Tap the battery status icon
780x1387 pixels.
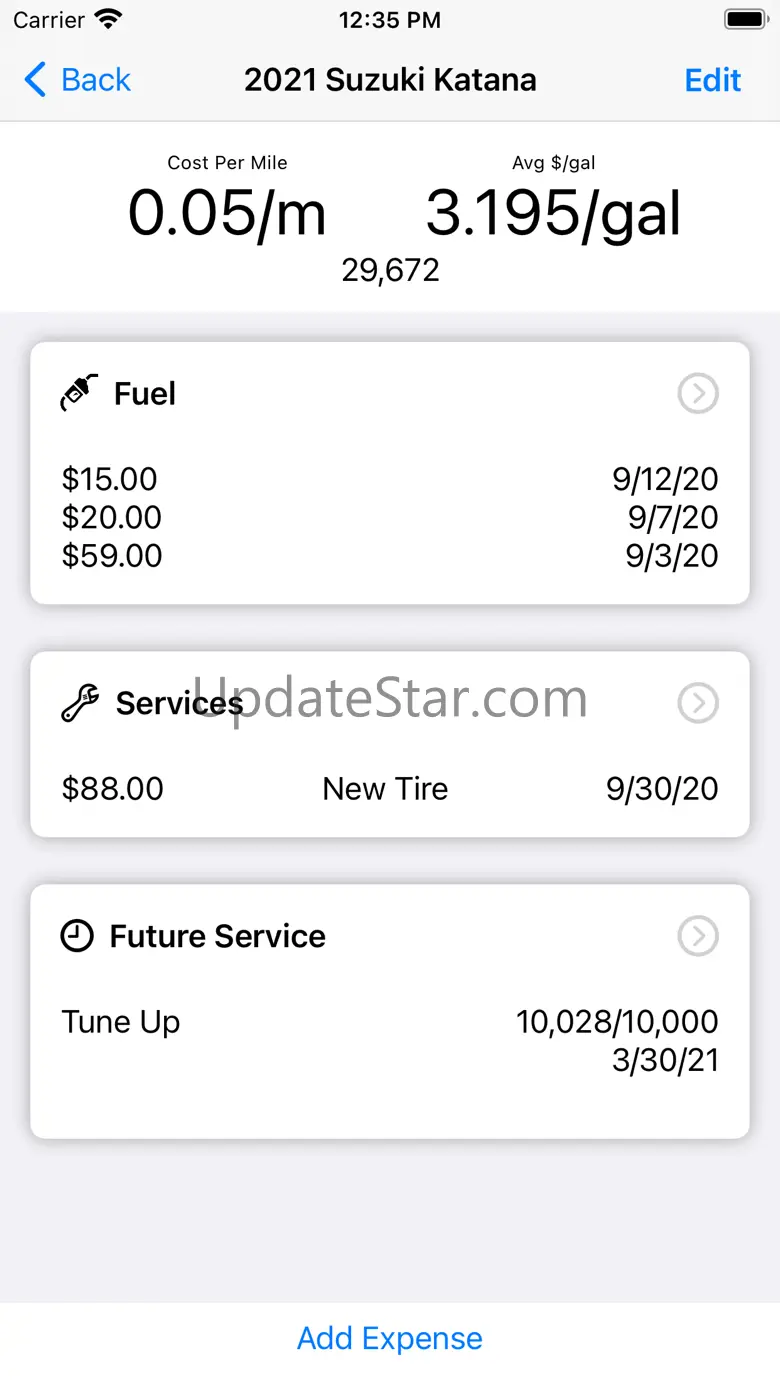(745, 19)
